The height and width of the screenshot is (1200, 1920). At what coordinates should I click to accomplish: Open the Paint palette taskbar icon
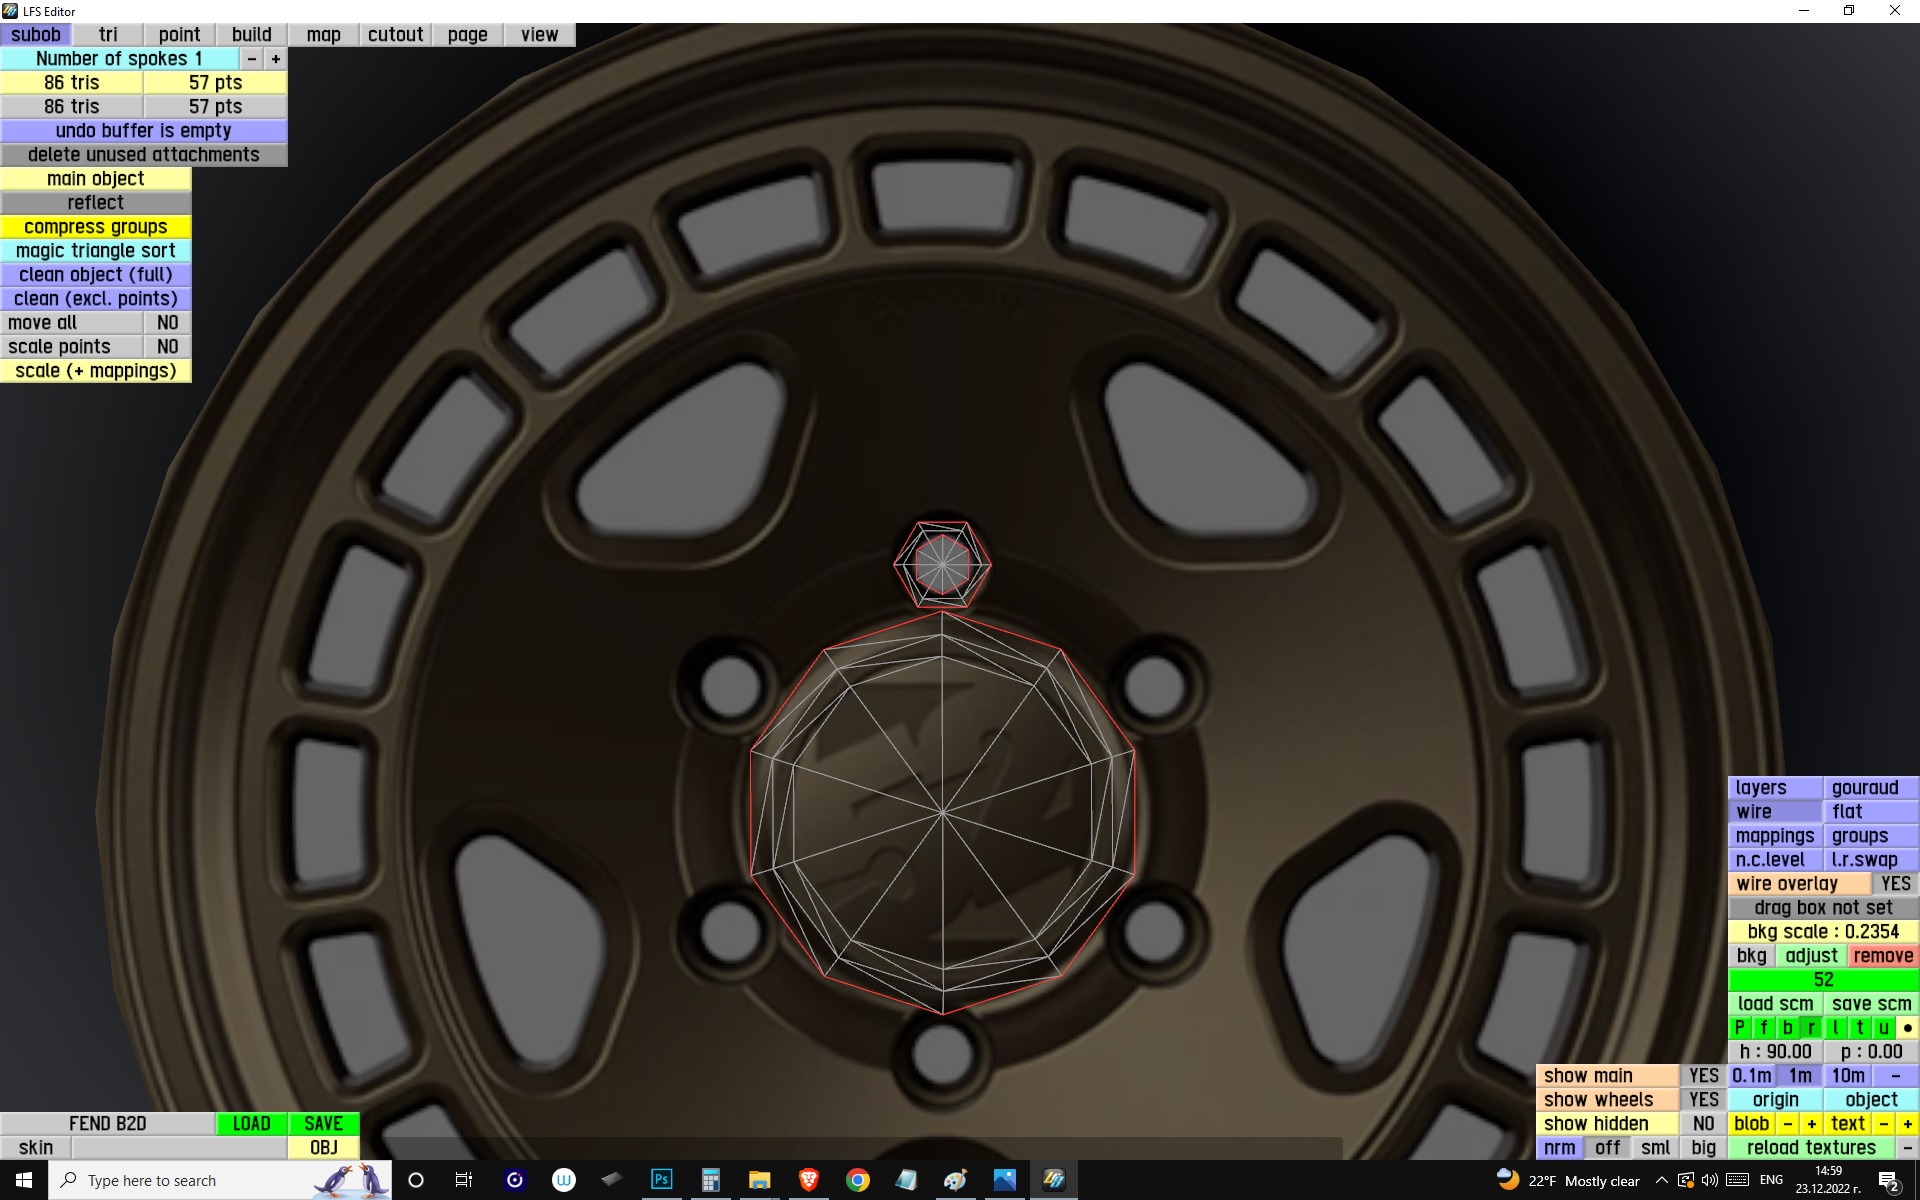click(x=955, y=1180)
